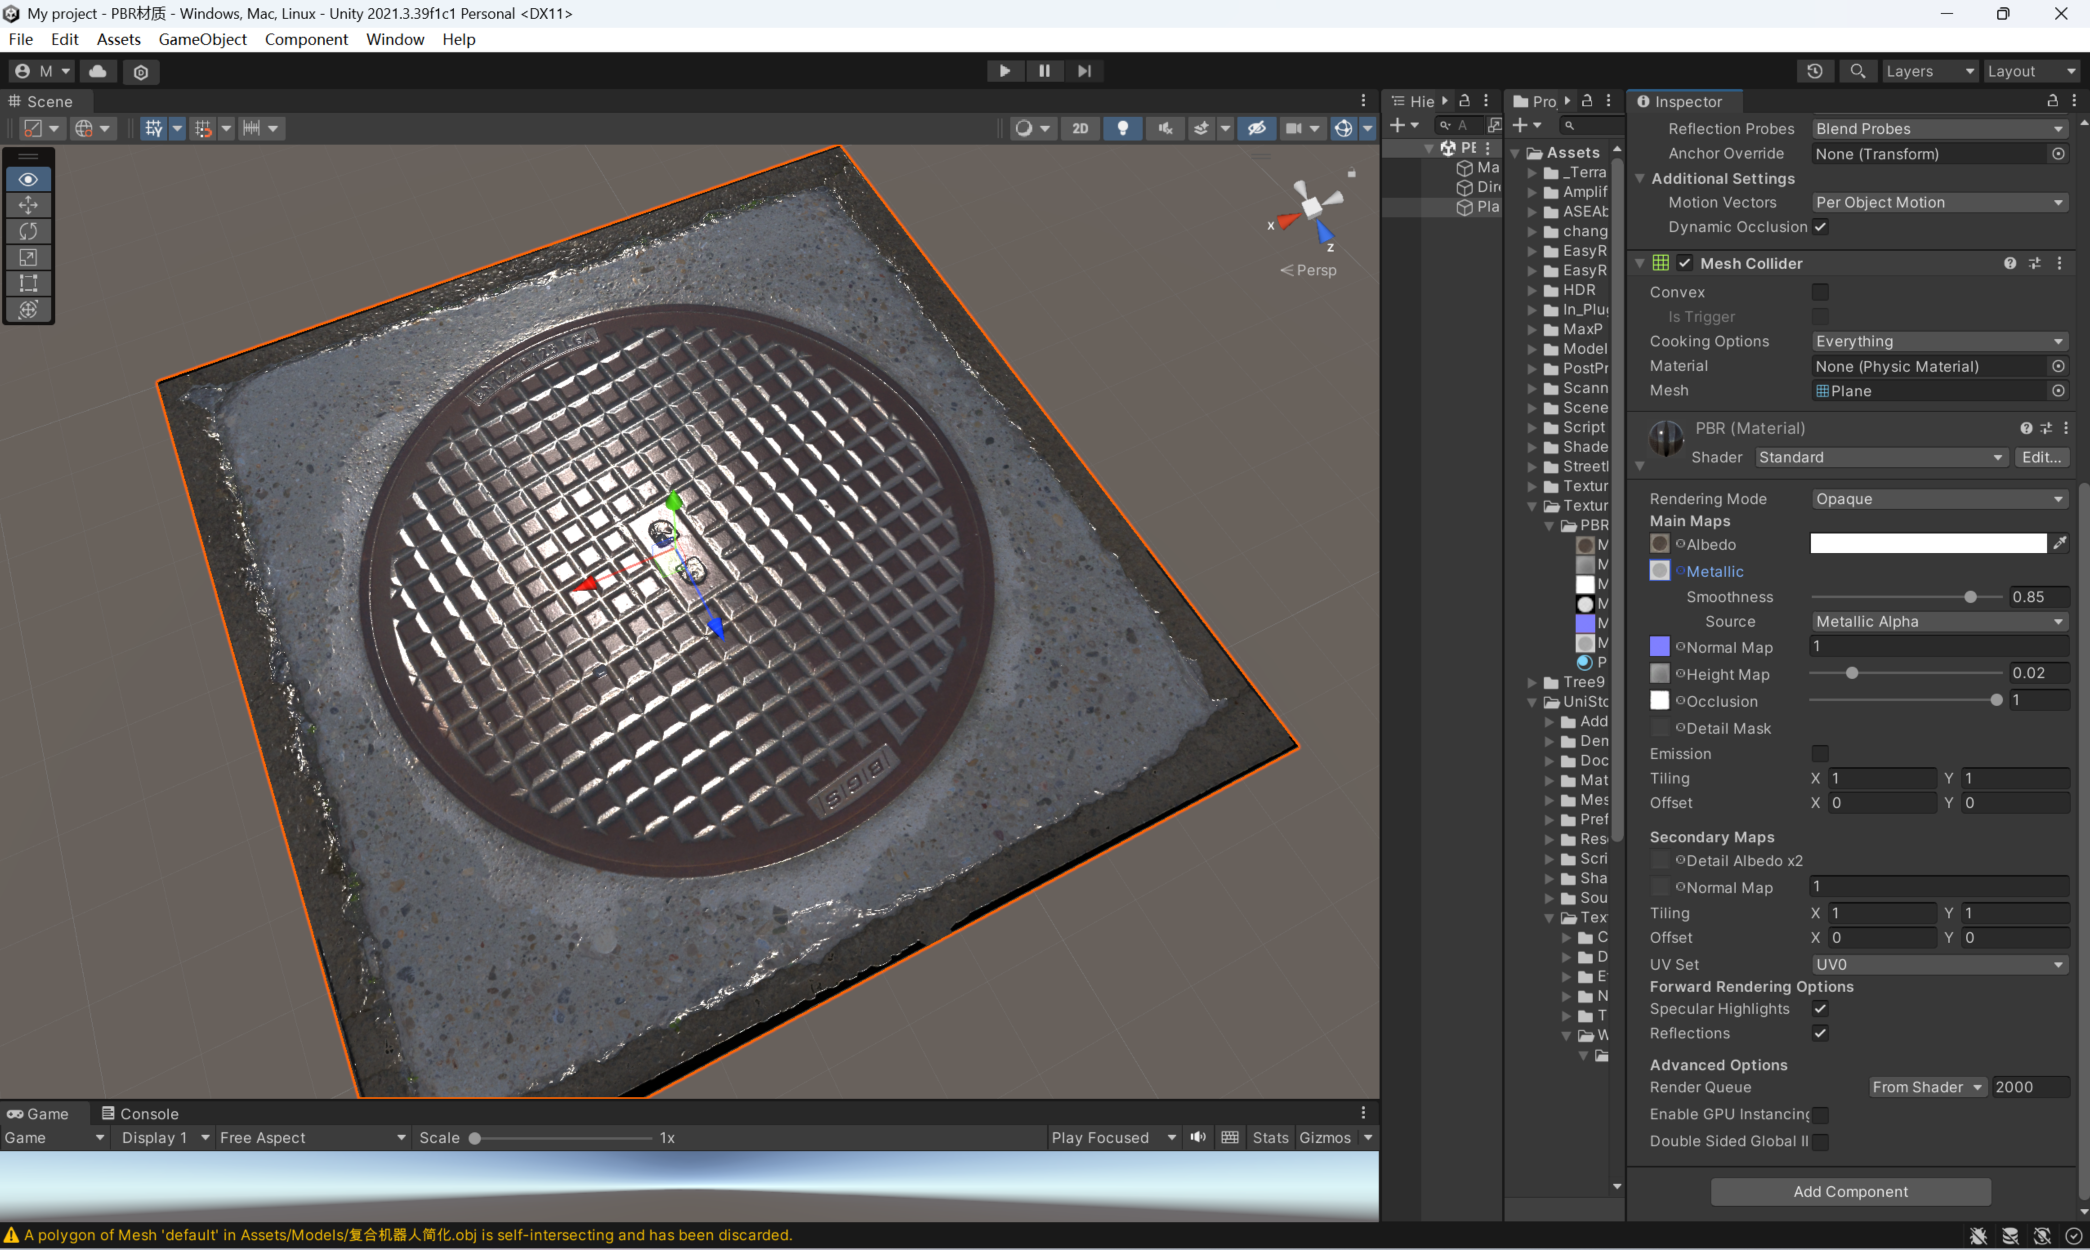Click the Add Component button
2090x1250 pixels.
pyautogui.click(x=1850, y=1191)
